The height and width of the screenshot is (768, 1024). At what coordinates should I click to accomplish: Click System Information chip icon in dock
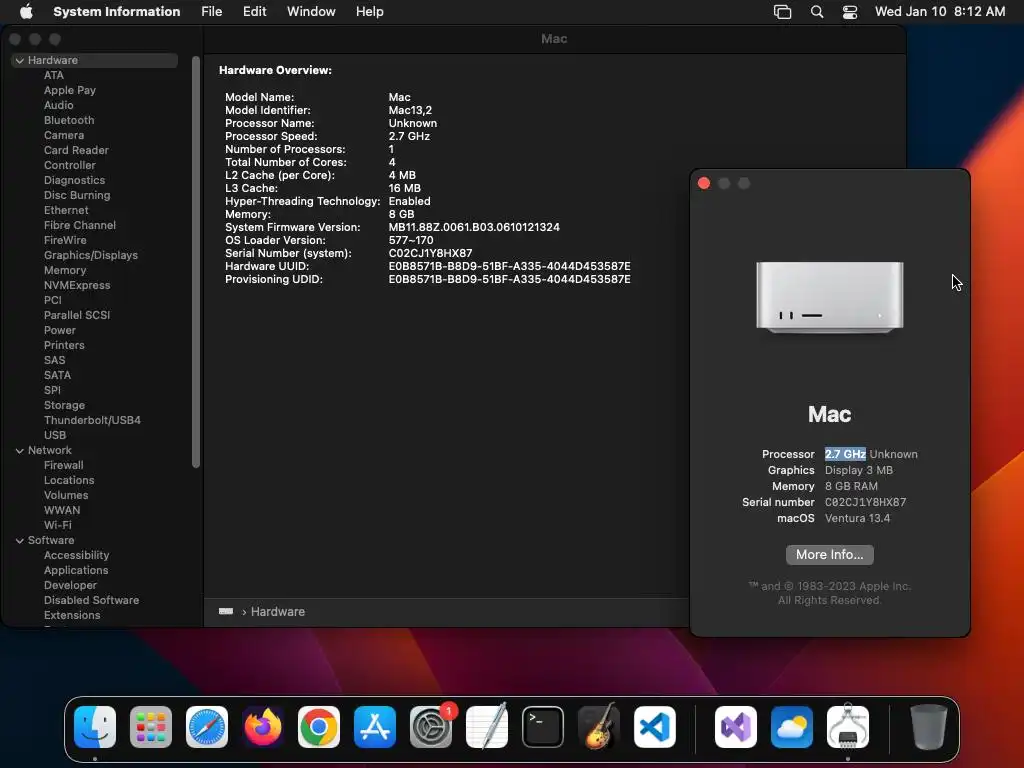click(848, 726)
